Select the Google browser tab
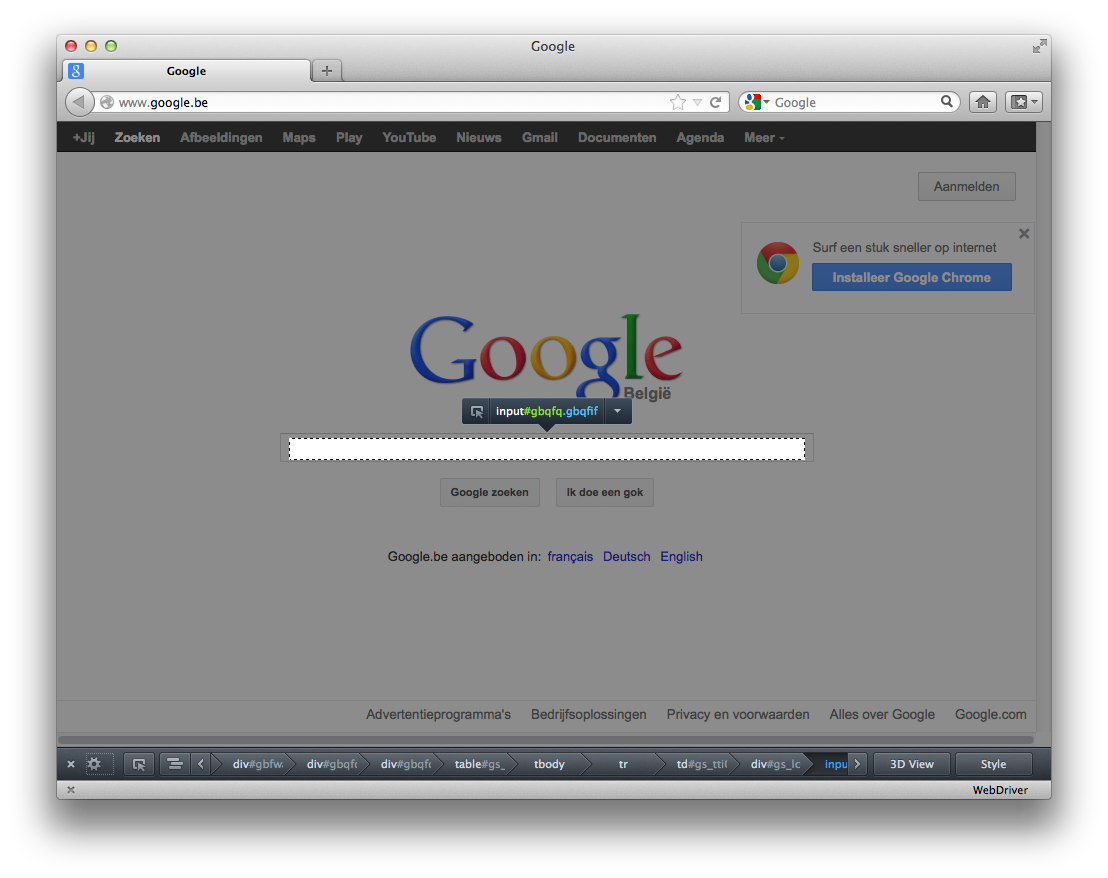 (x=187, y=71)
